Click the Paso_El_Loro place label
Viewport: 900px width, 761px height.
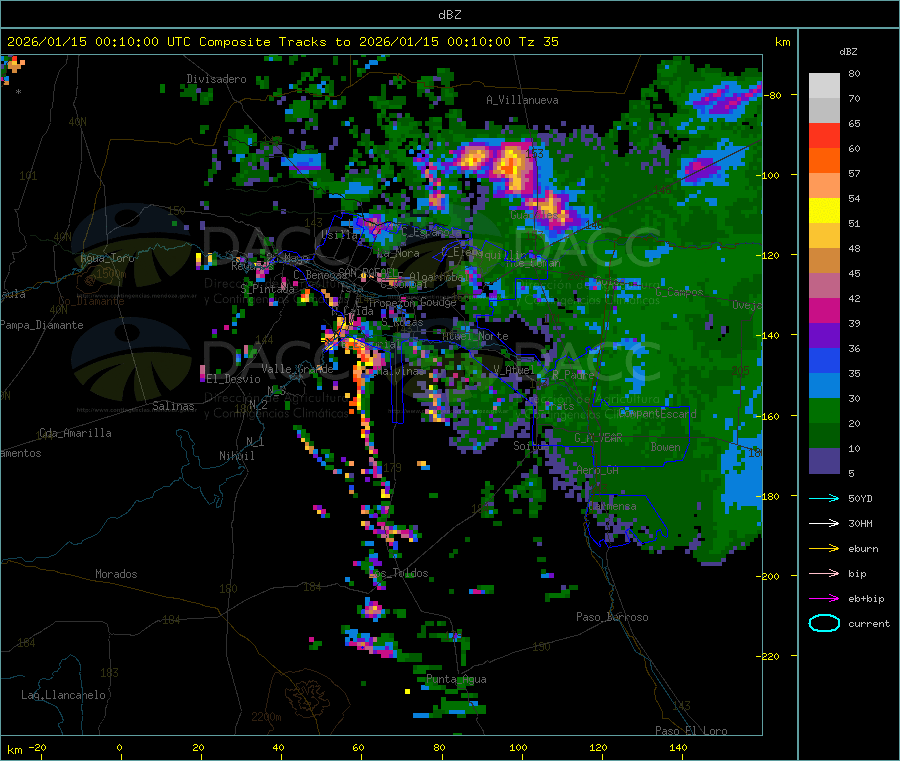click(691, 731)
